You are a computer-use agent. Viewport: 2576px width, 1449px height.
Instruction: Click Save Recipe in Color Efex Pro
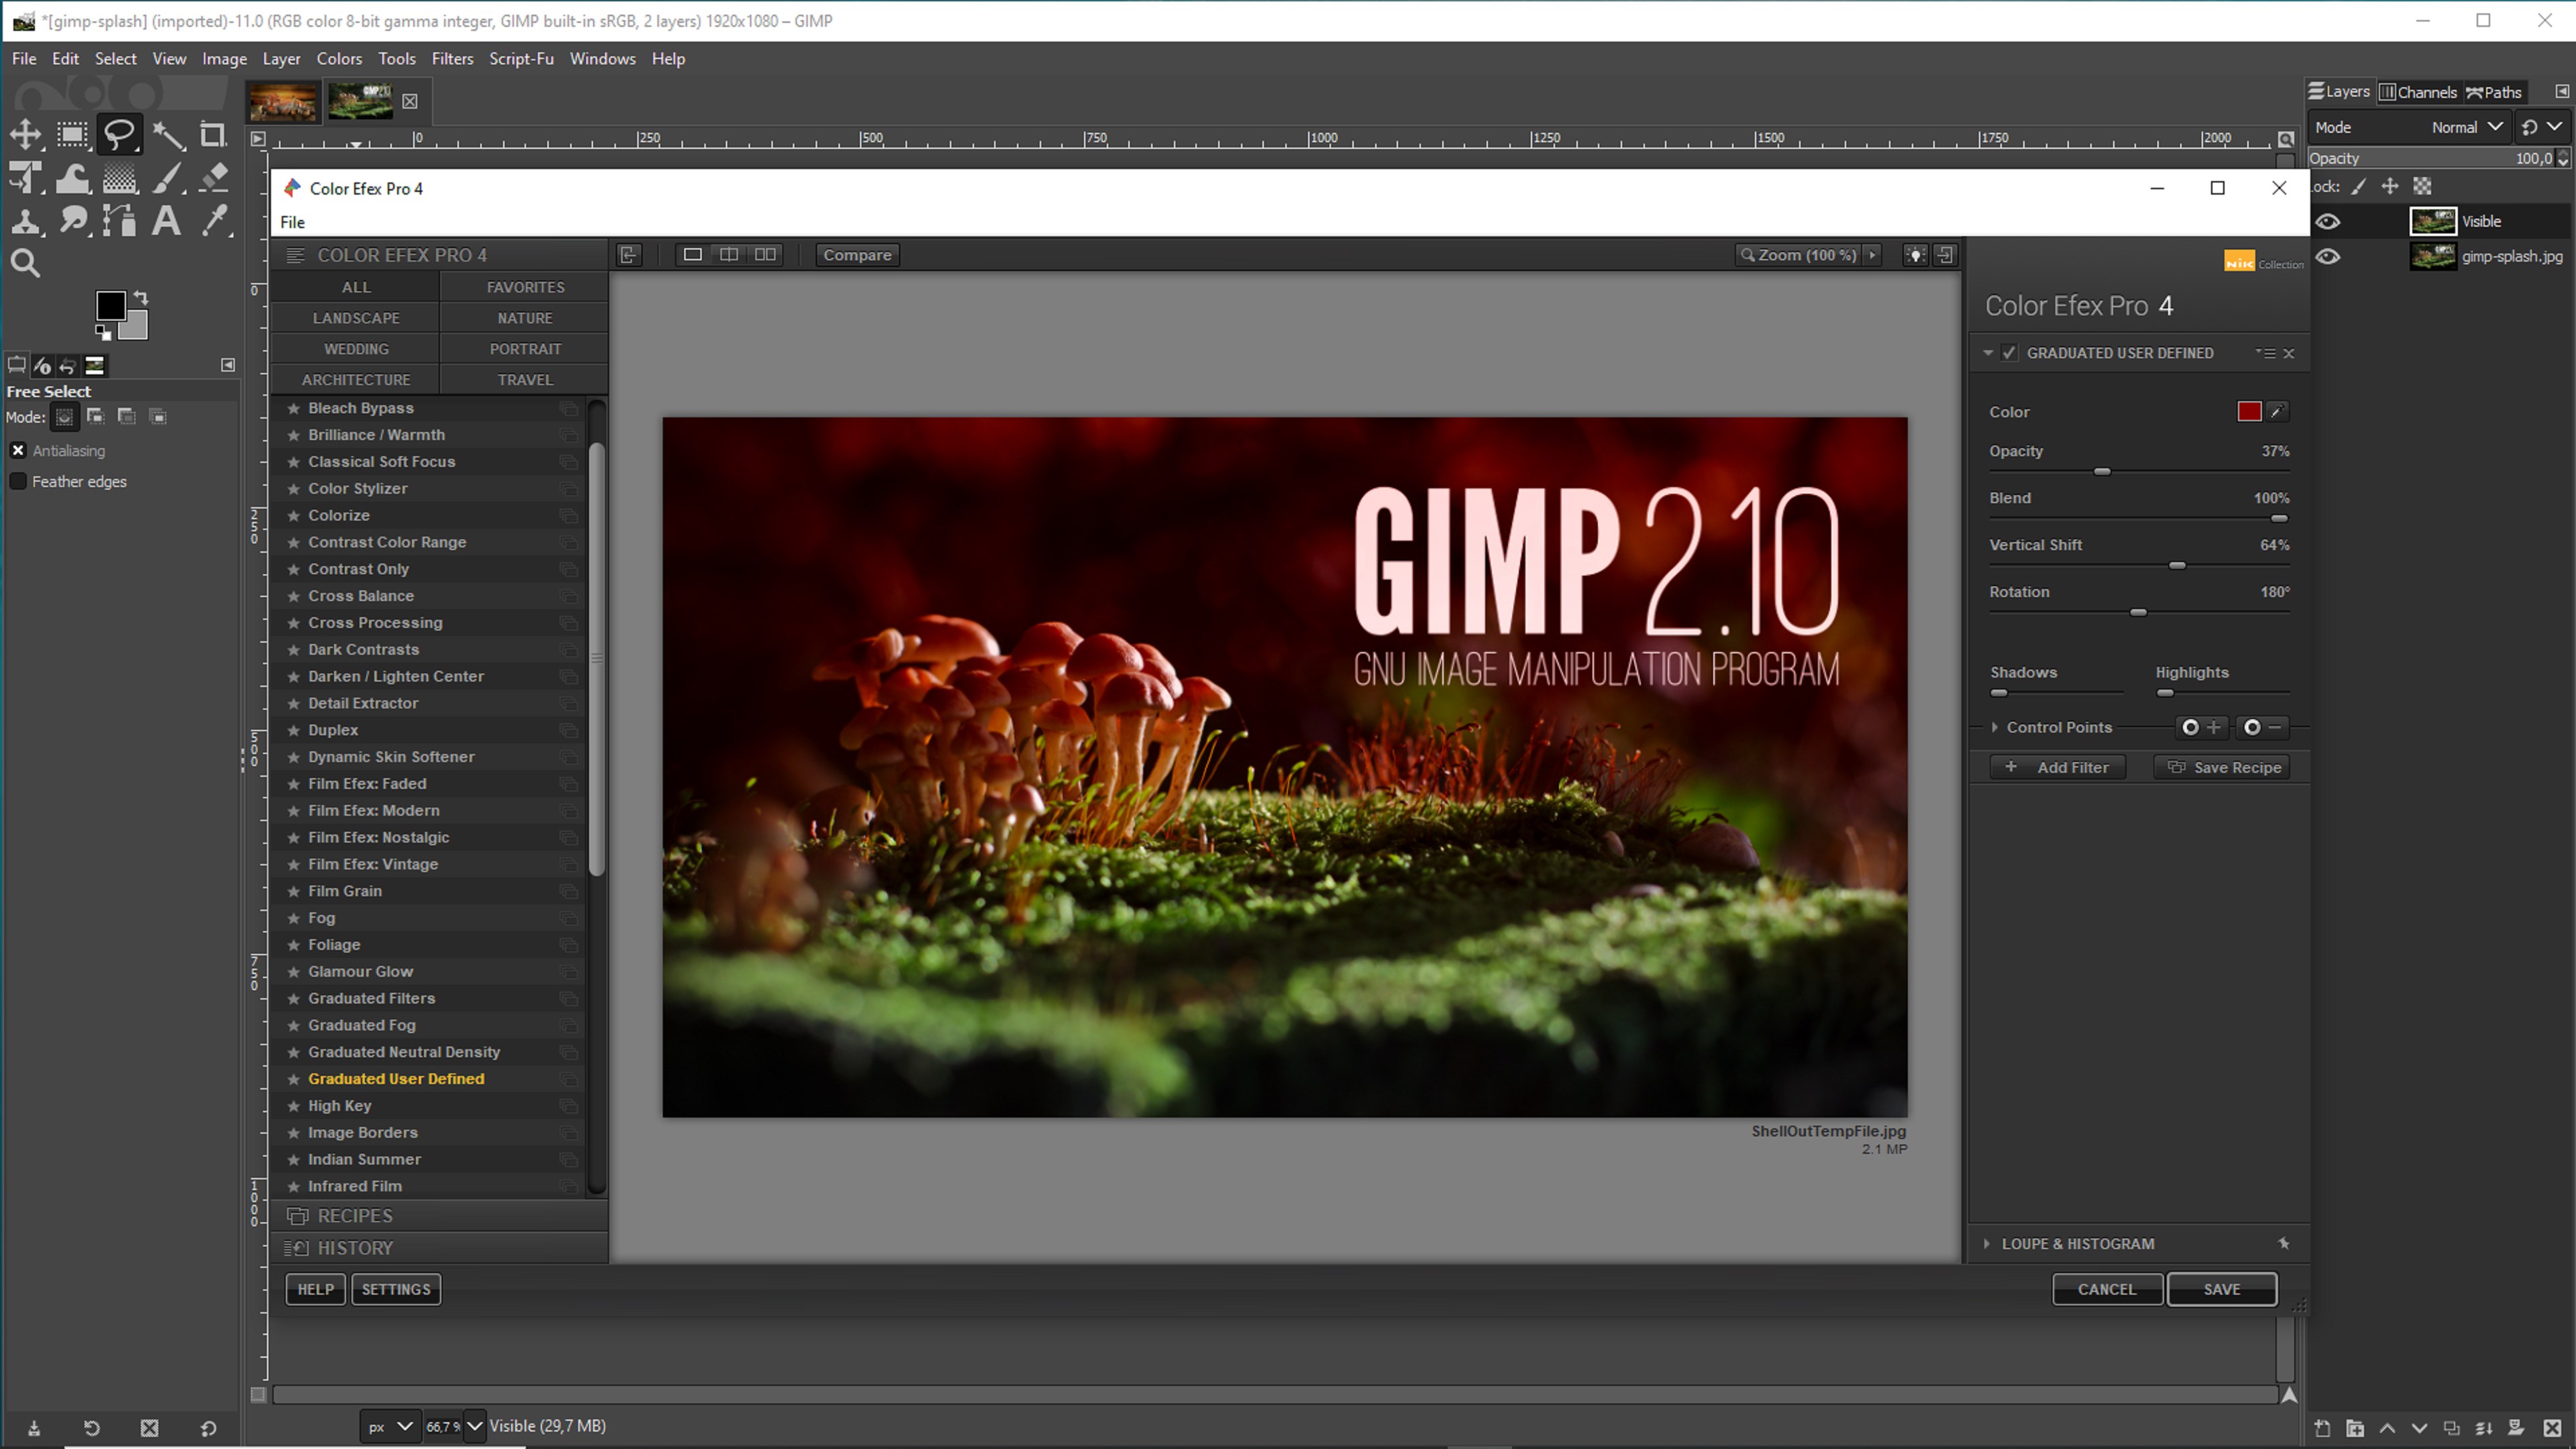pos(2222,767)
